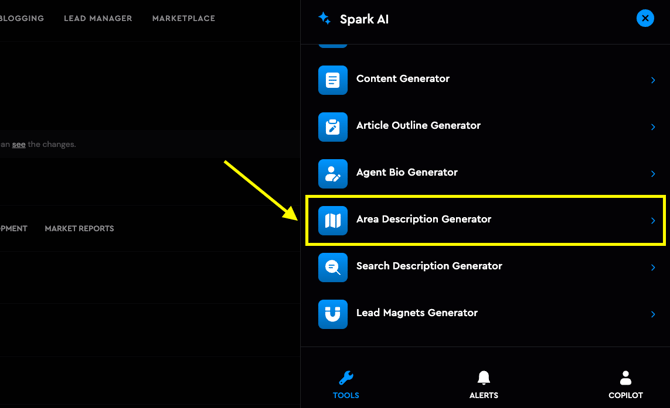
Task: Open Area Description Generator chevron arrow
Action: pos(653,221)
